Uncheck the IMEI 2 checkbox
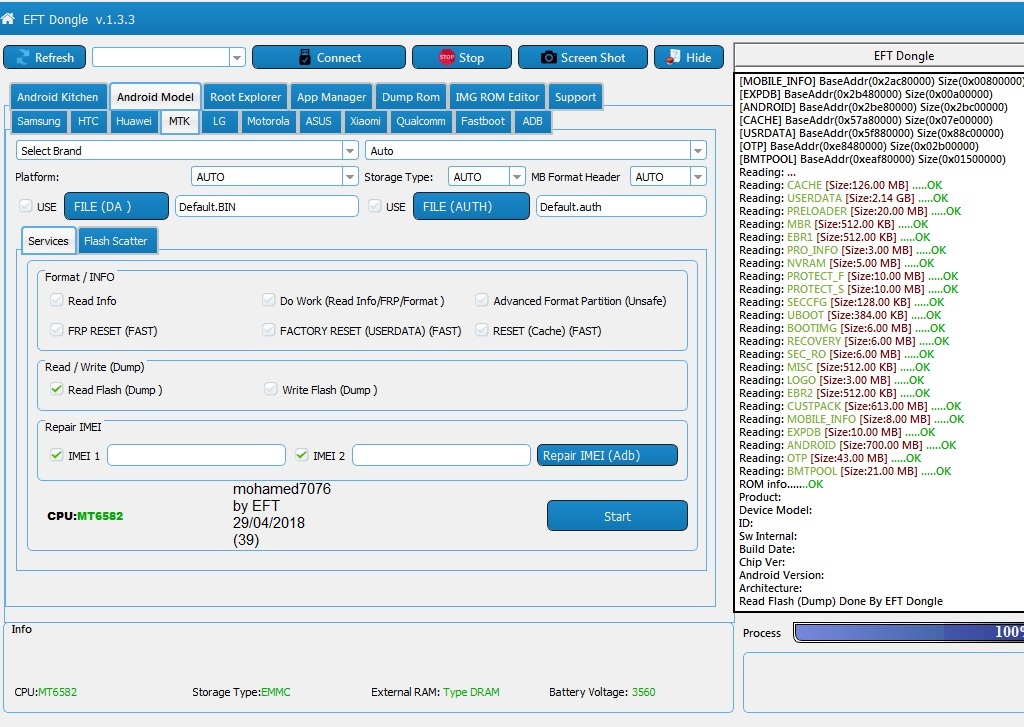The height and width of the screenshot is (727, 1024). (x=301, y=455)
